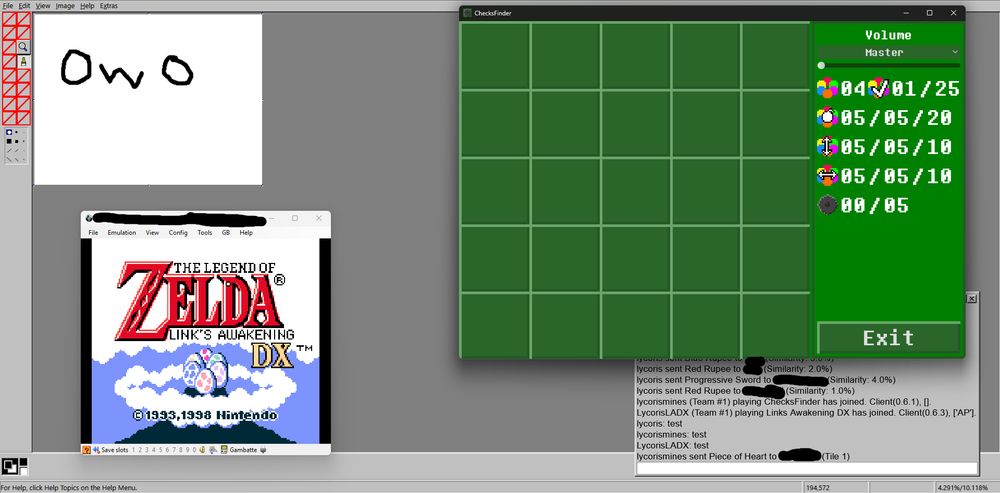Select save slot 7 in emulator status bar
Image resolution: width=1000 pixels, height=493 pixels.
point(174,450)
